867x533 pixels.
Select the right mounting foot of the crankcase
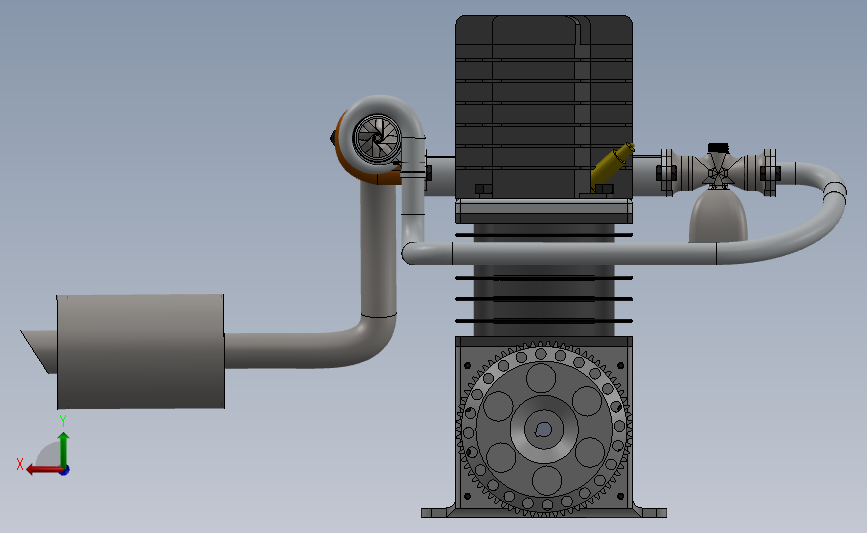[x=650, y=511]
